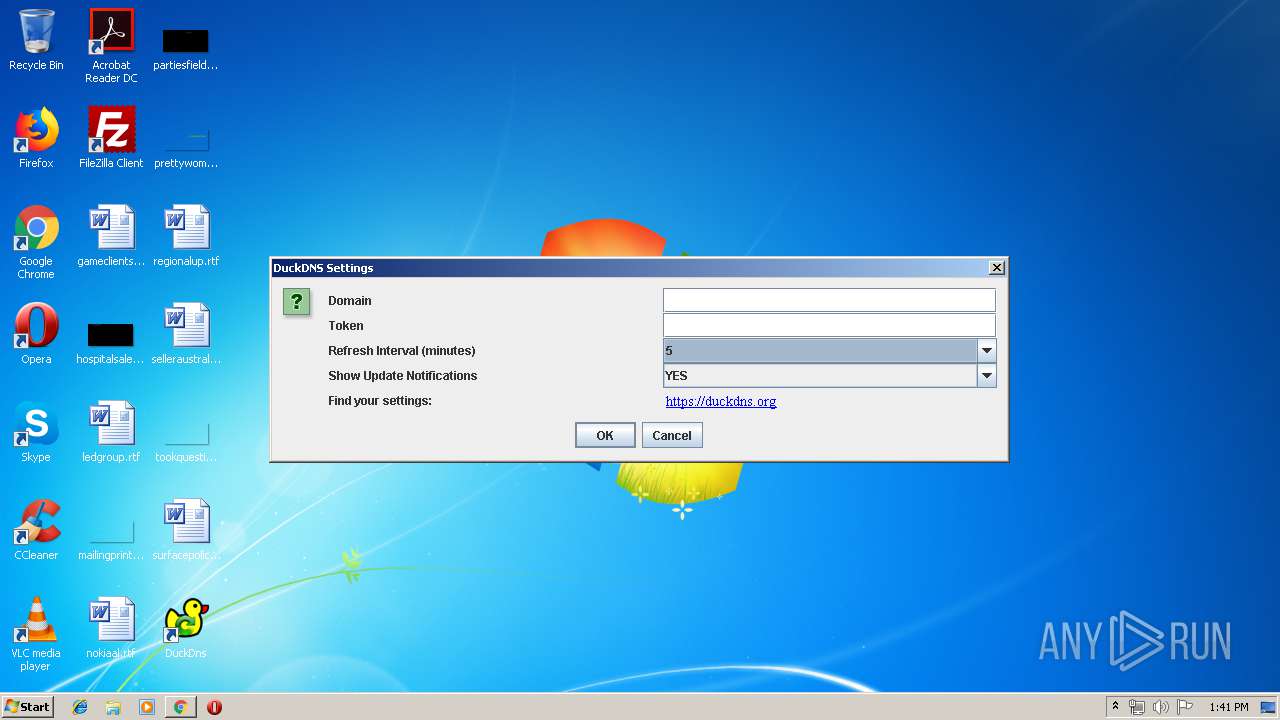
Task: Open Windows Media Player taskbar icon
Action: pyautogui.click(x=147, y=707)
